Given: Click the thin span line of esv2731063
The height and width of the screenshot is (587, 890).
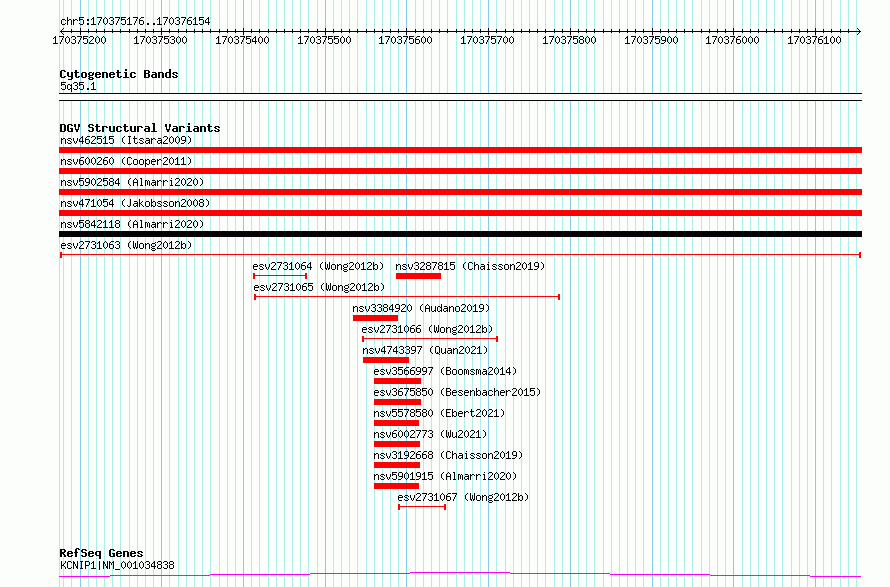Looking at the screenshot, I should 460,255.
